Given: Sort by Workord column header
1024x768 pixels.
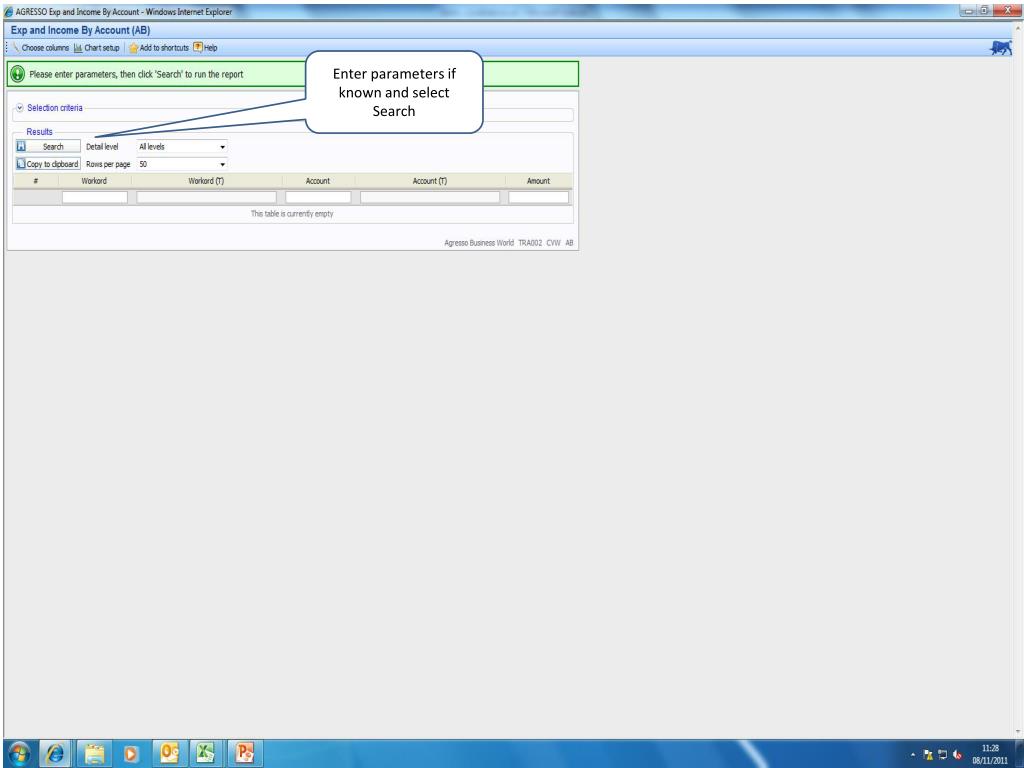Looking at the screenshot, I should coord(94,181).
